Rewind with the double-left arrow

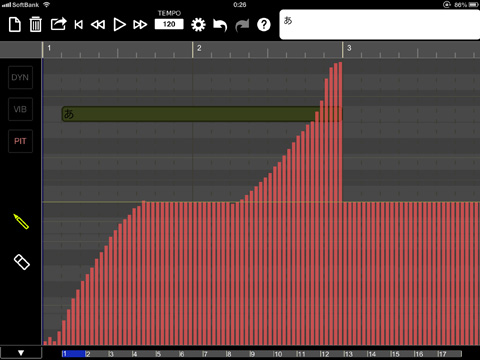pyautogui.click(x=98, y=25)
